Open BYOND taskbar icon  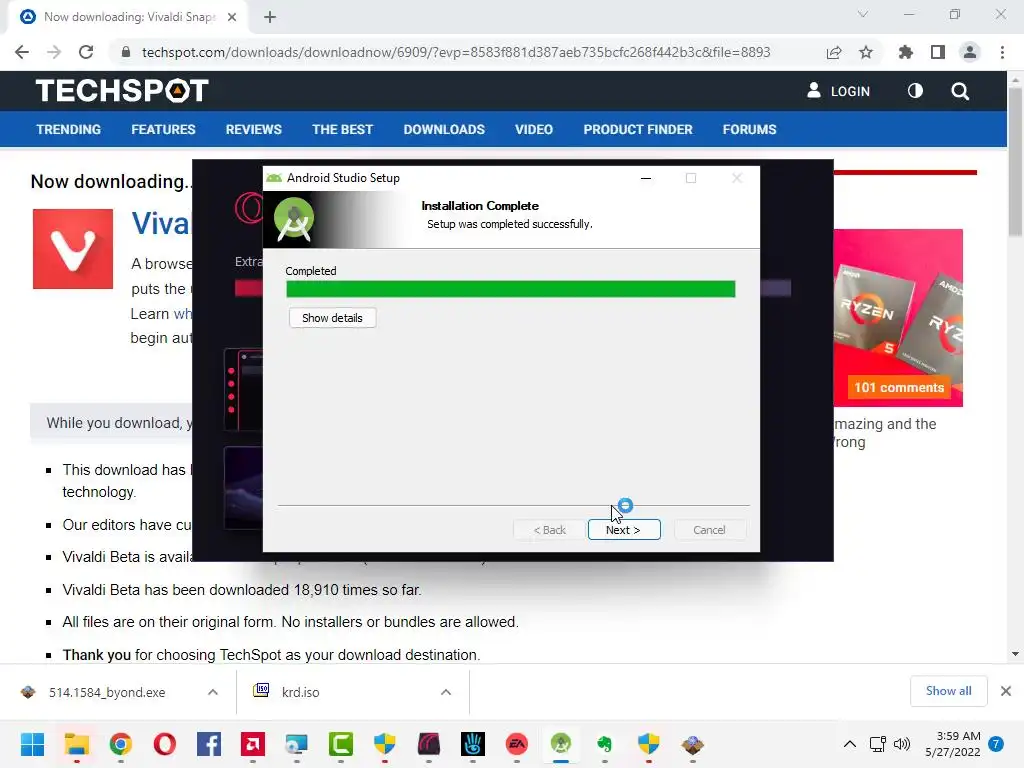692,744
